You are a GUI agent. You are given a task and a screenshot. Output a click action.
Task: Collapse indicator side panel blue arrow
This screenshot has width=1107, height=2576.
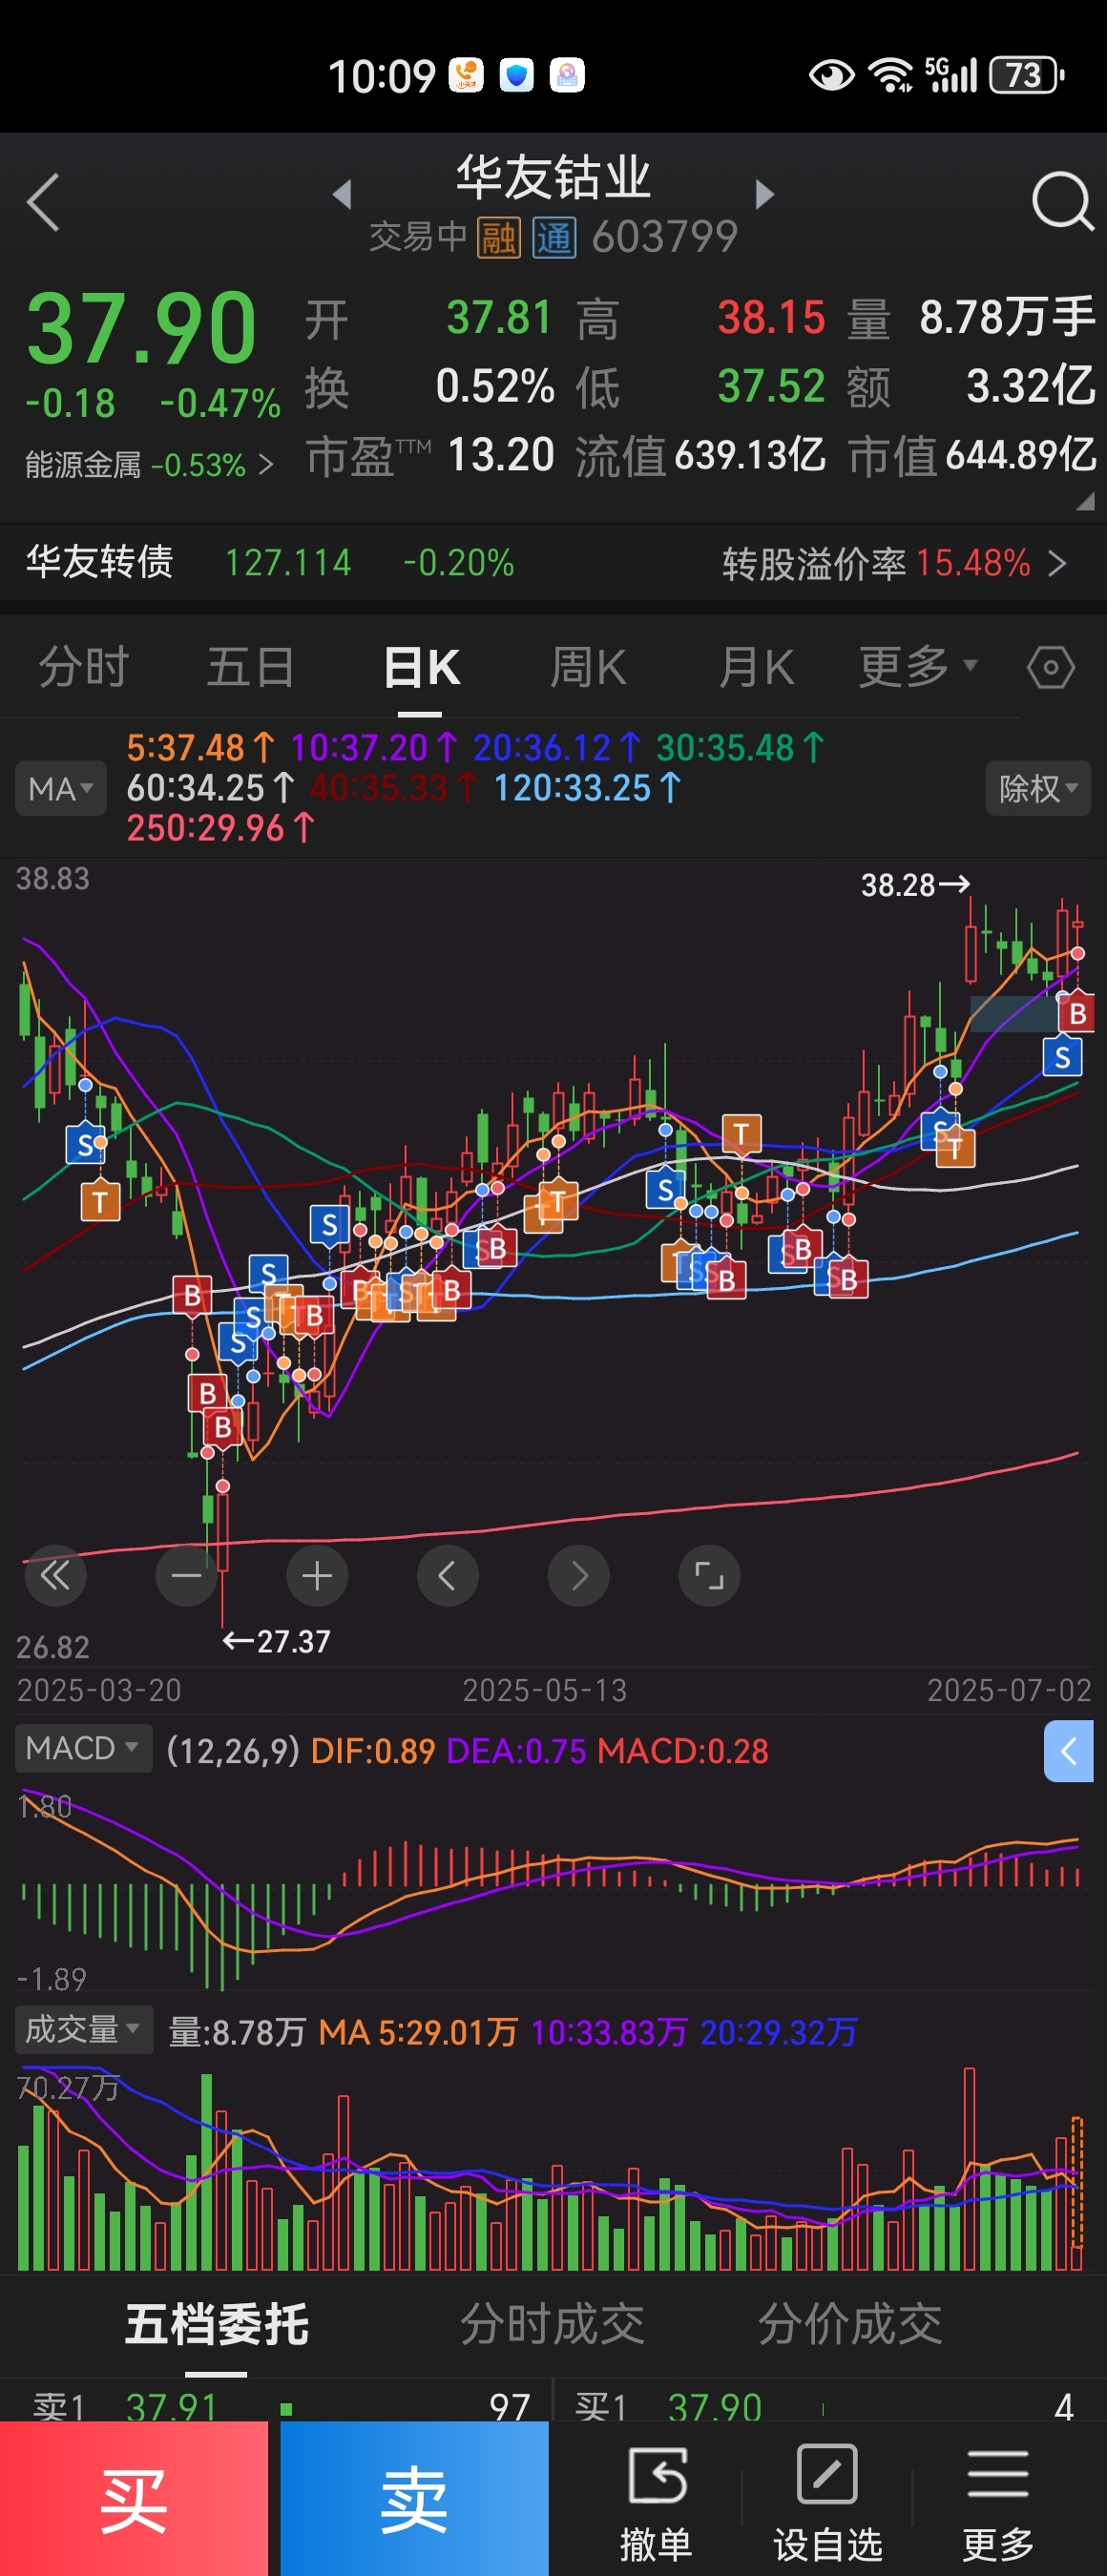1068,1751
